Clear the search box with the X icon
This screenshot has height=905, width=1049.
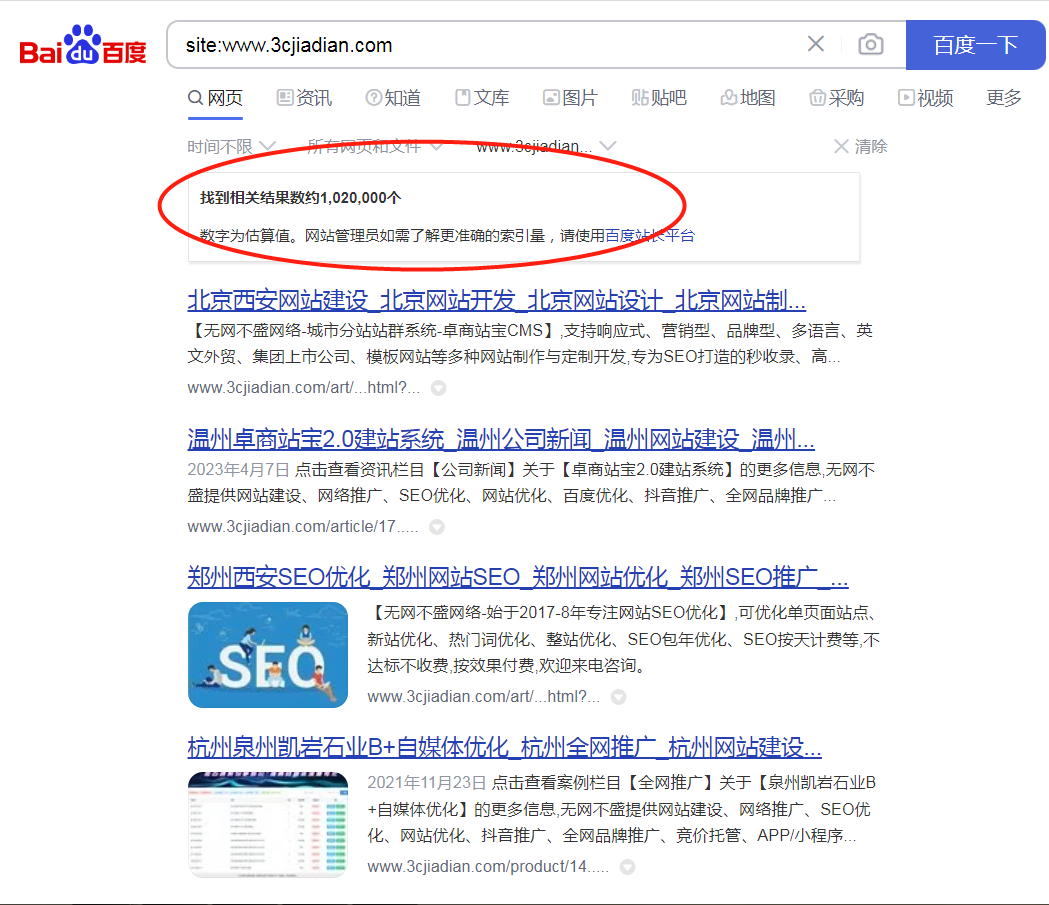(x=816, y=44)
